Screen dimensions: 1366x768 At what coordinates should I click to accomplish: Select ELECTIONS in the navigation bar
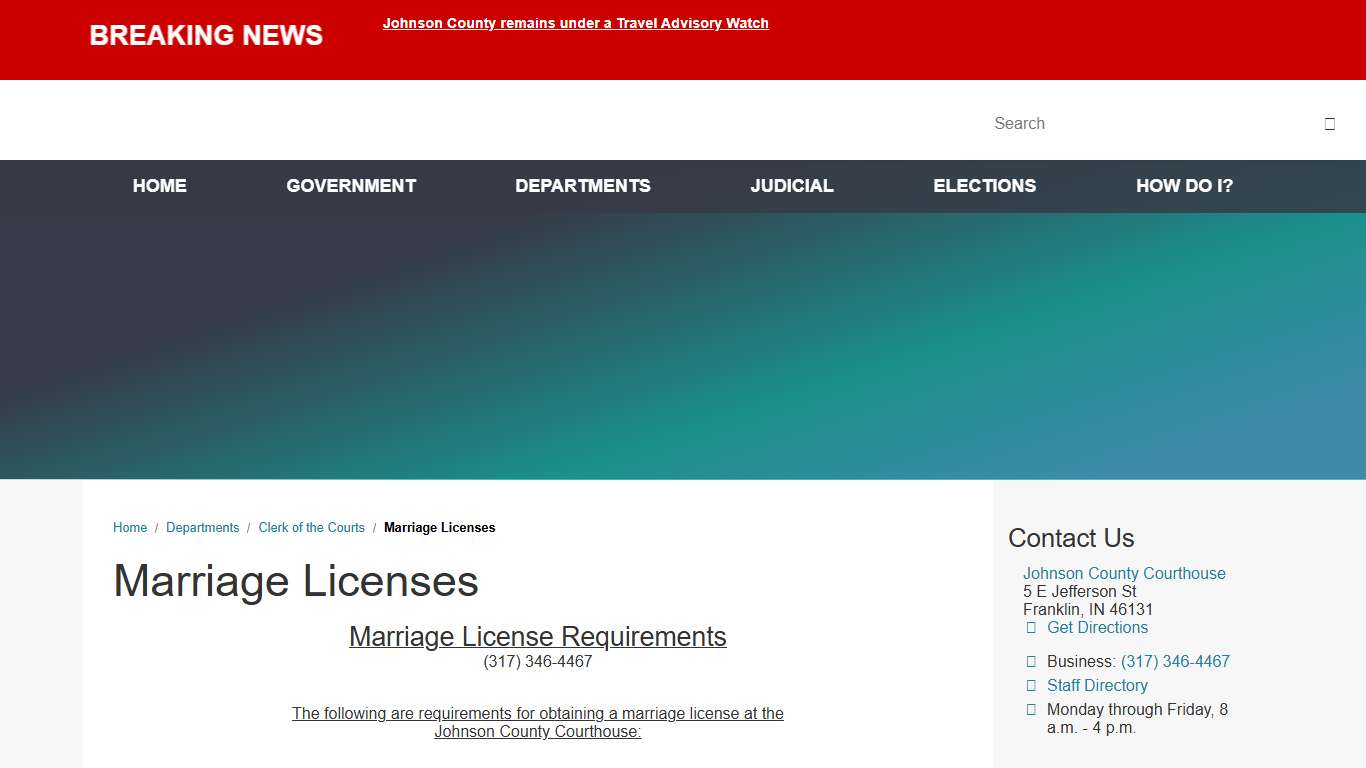[984, 186]
